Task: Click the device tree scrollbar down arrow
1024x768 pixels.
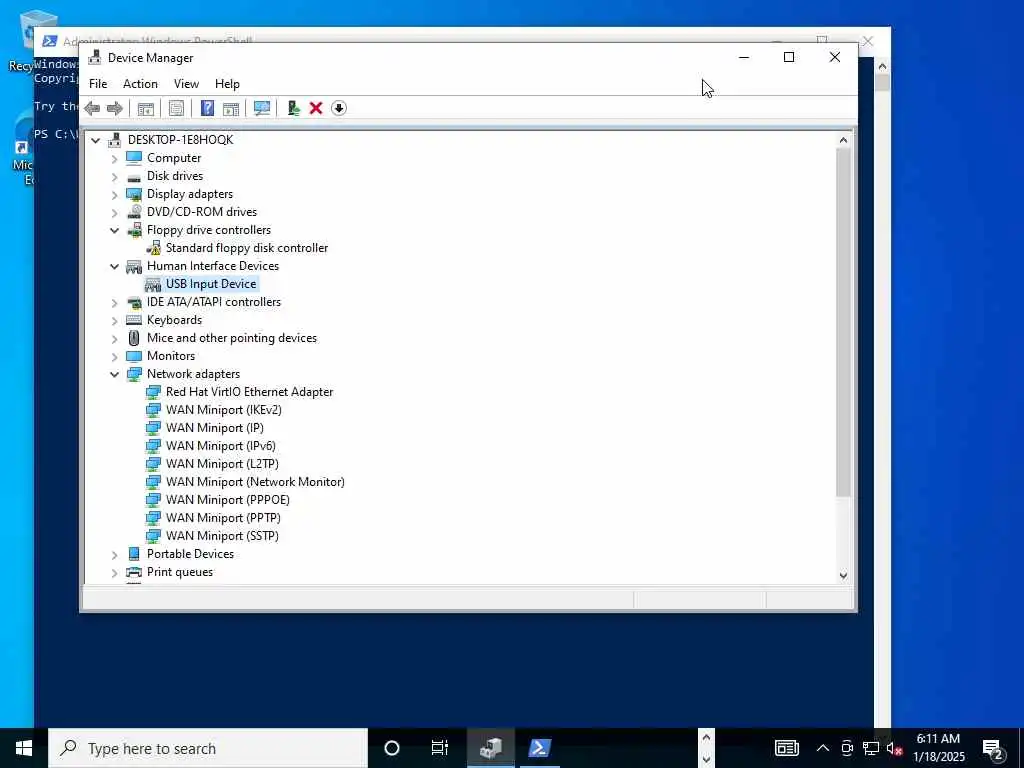Action: [843, 576]
